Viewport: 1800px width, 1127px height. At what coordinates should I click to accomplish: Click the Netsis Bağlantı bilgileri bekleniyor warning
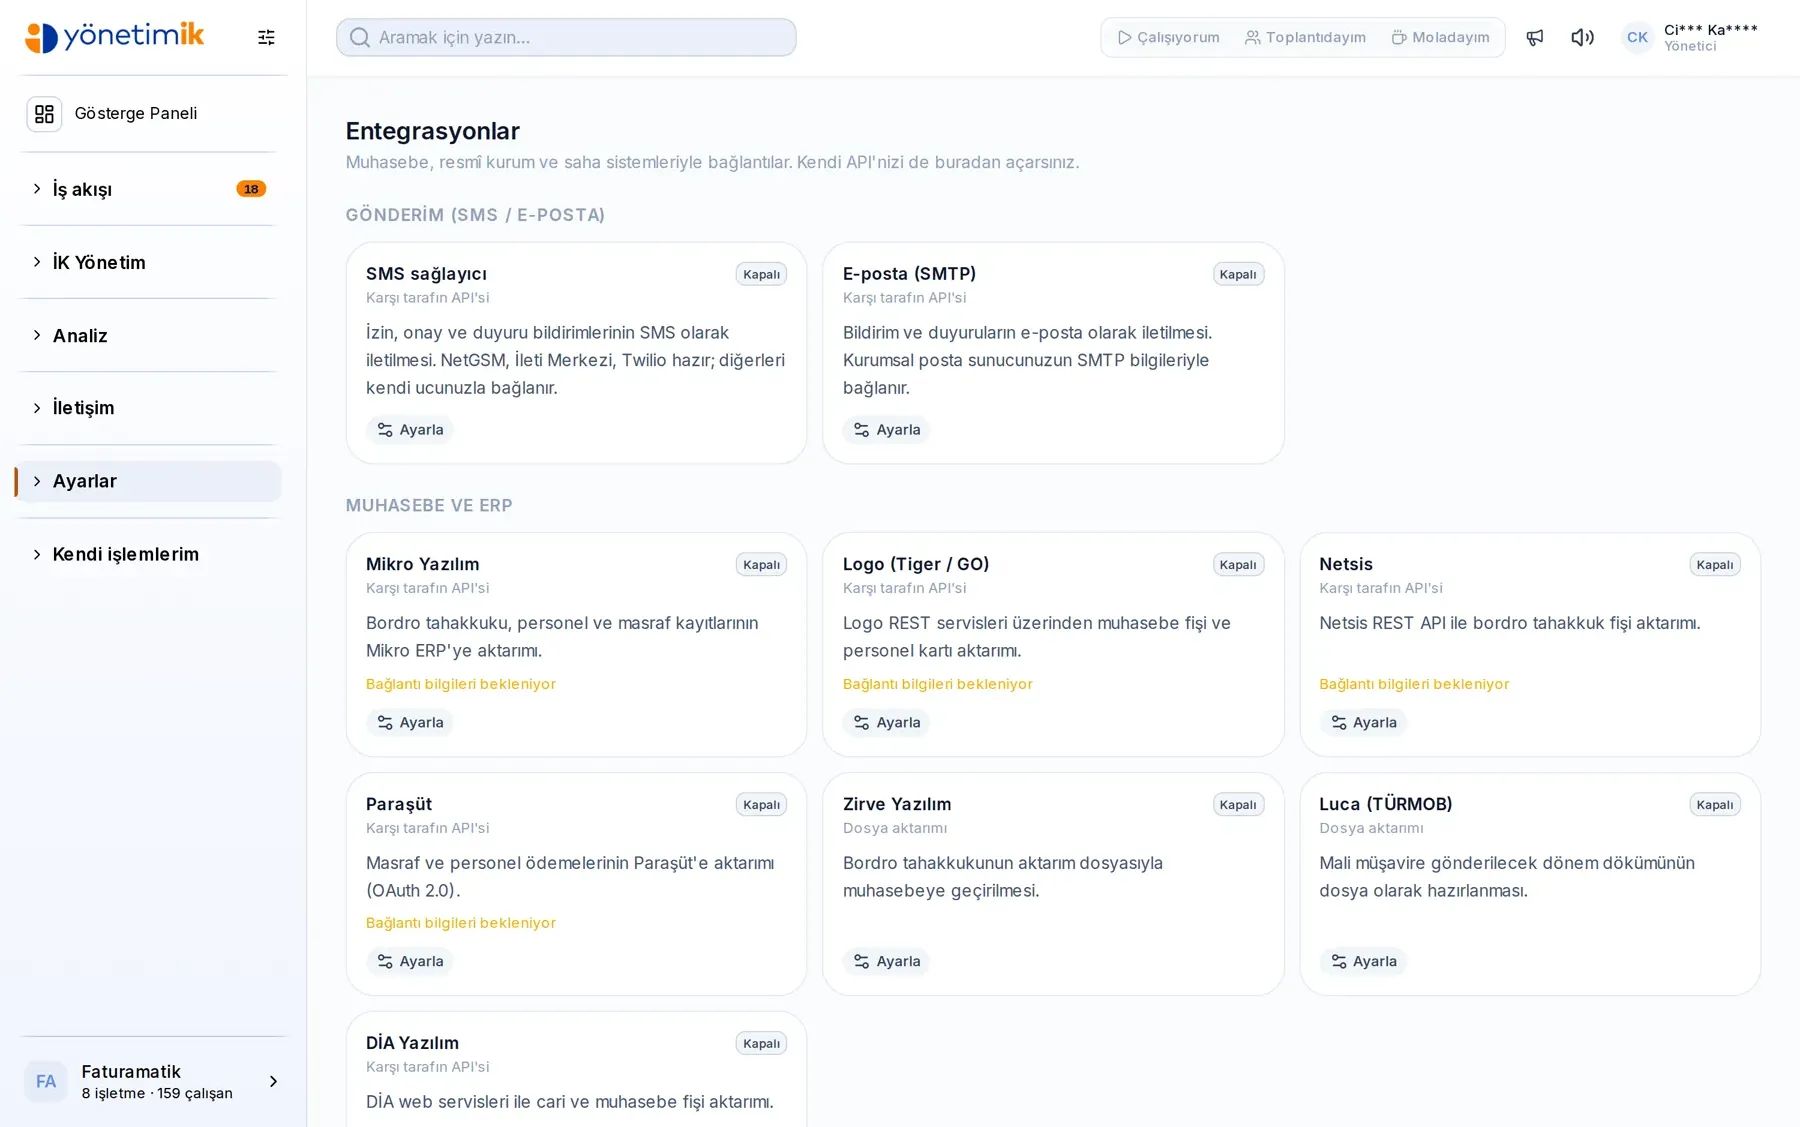(1414, 684)
